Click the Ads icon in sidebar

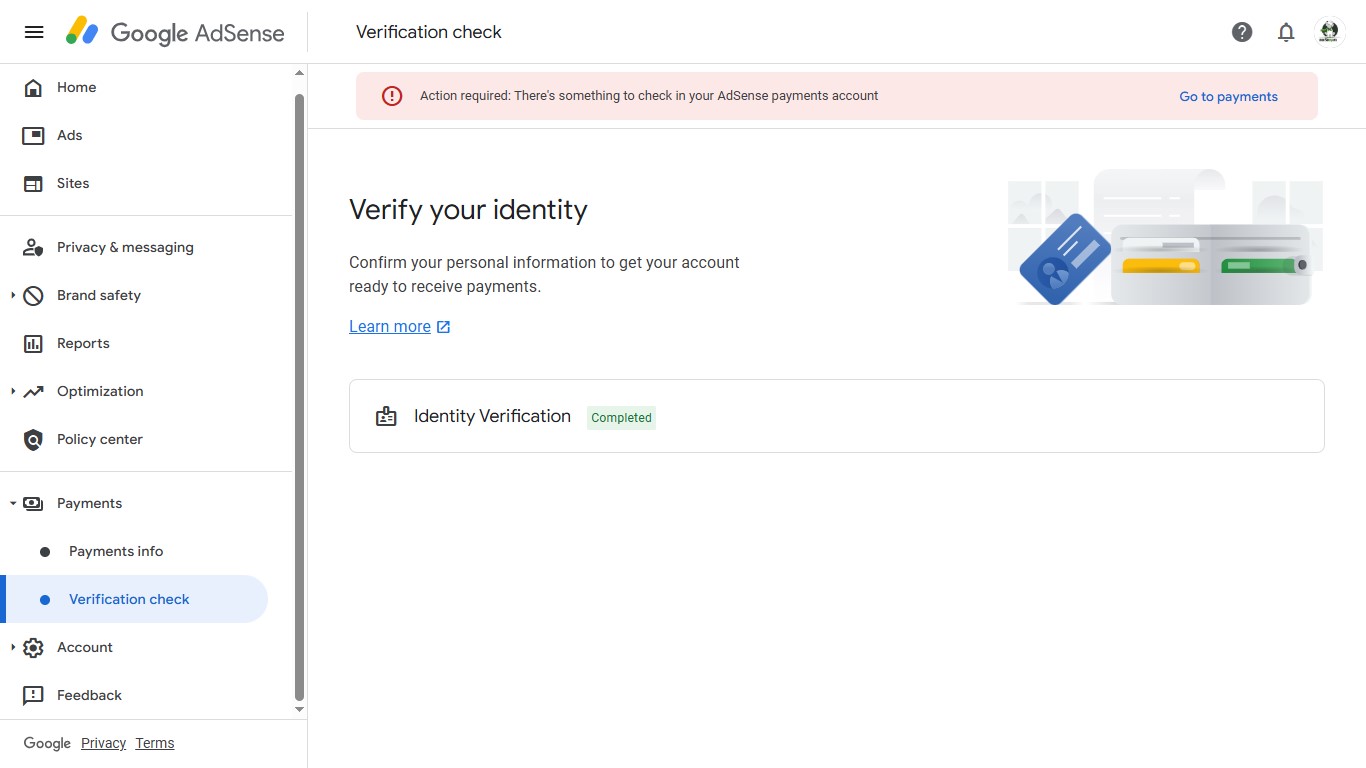point(33,136)
